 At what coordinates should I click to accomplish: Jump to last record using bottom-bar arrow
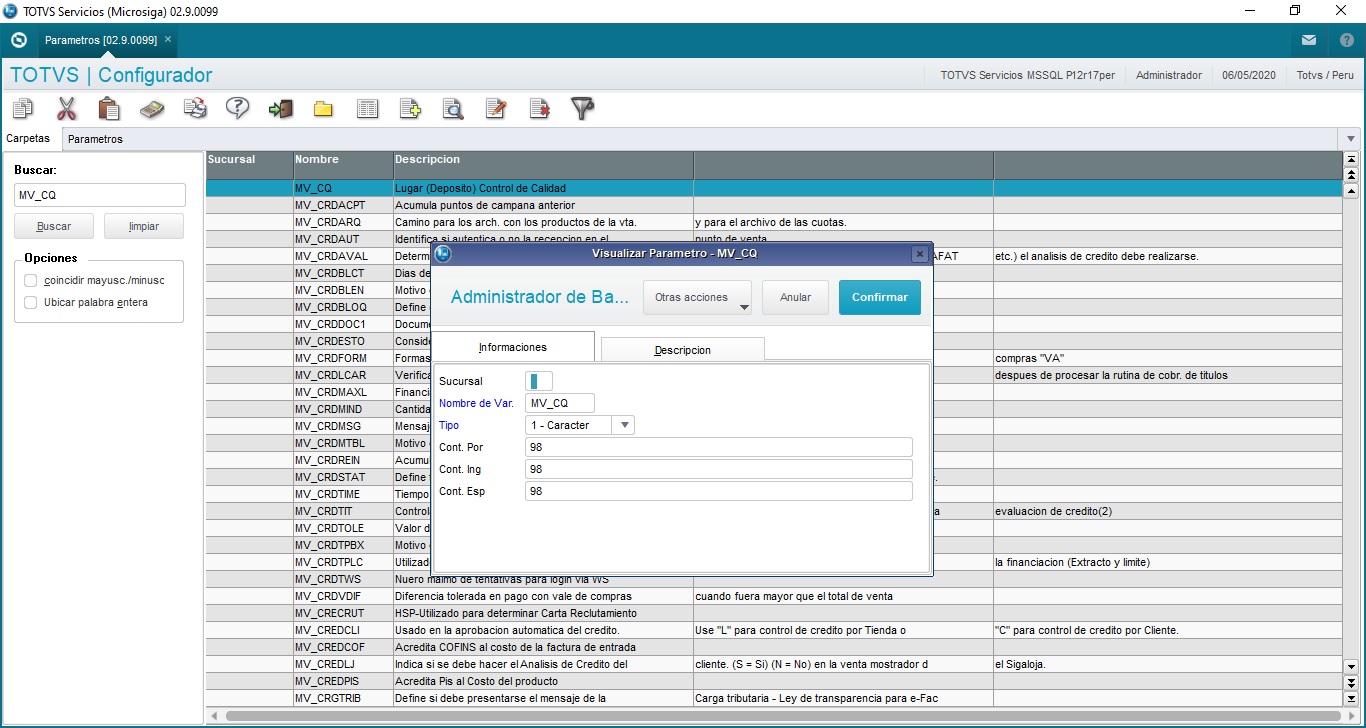(1351, 698)
